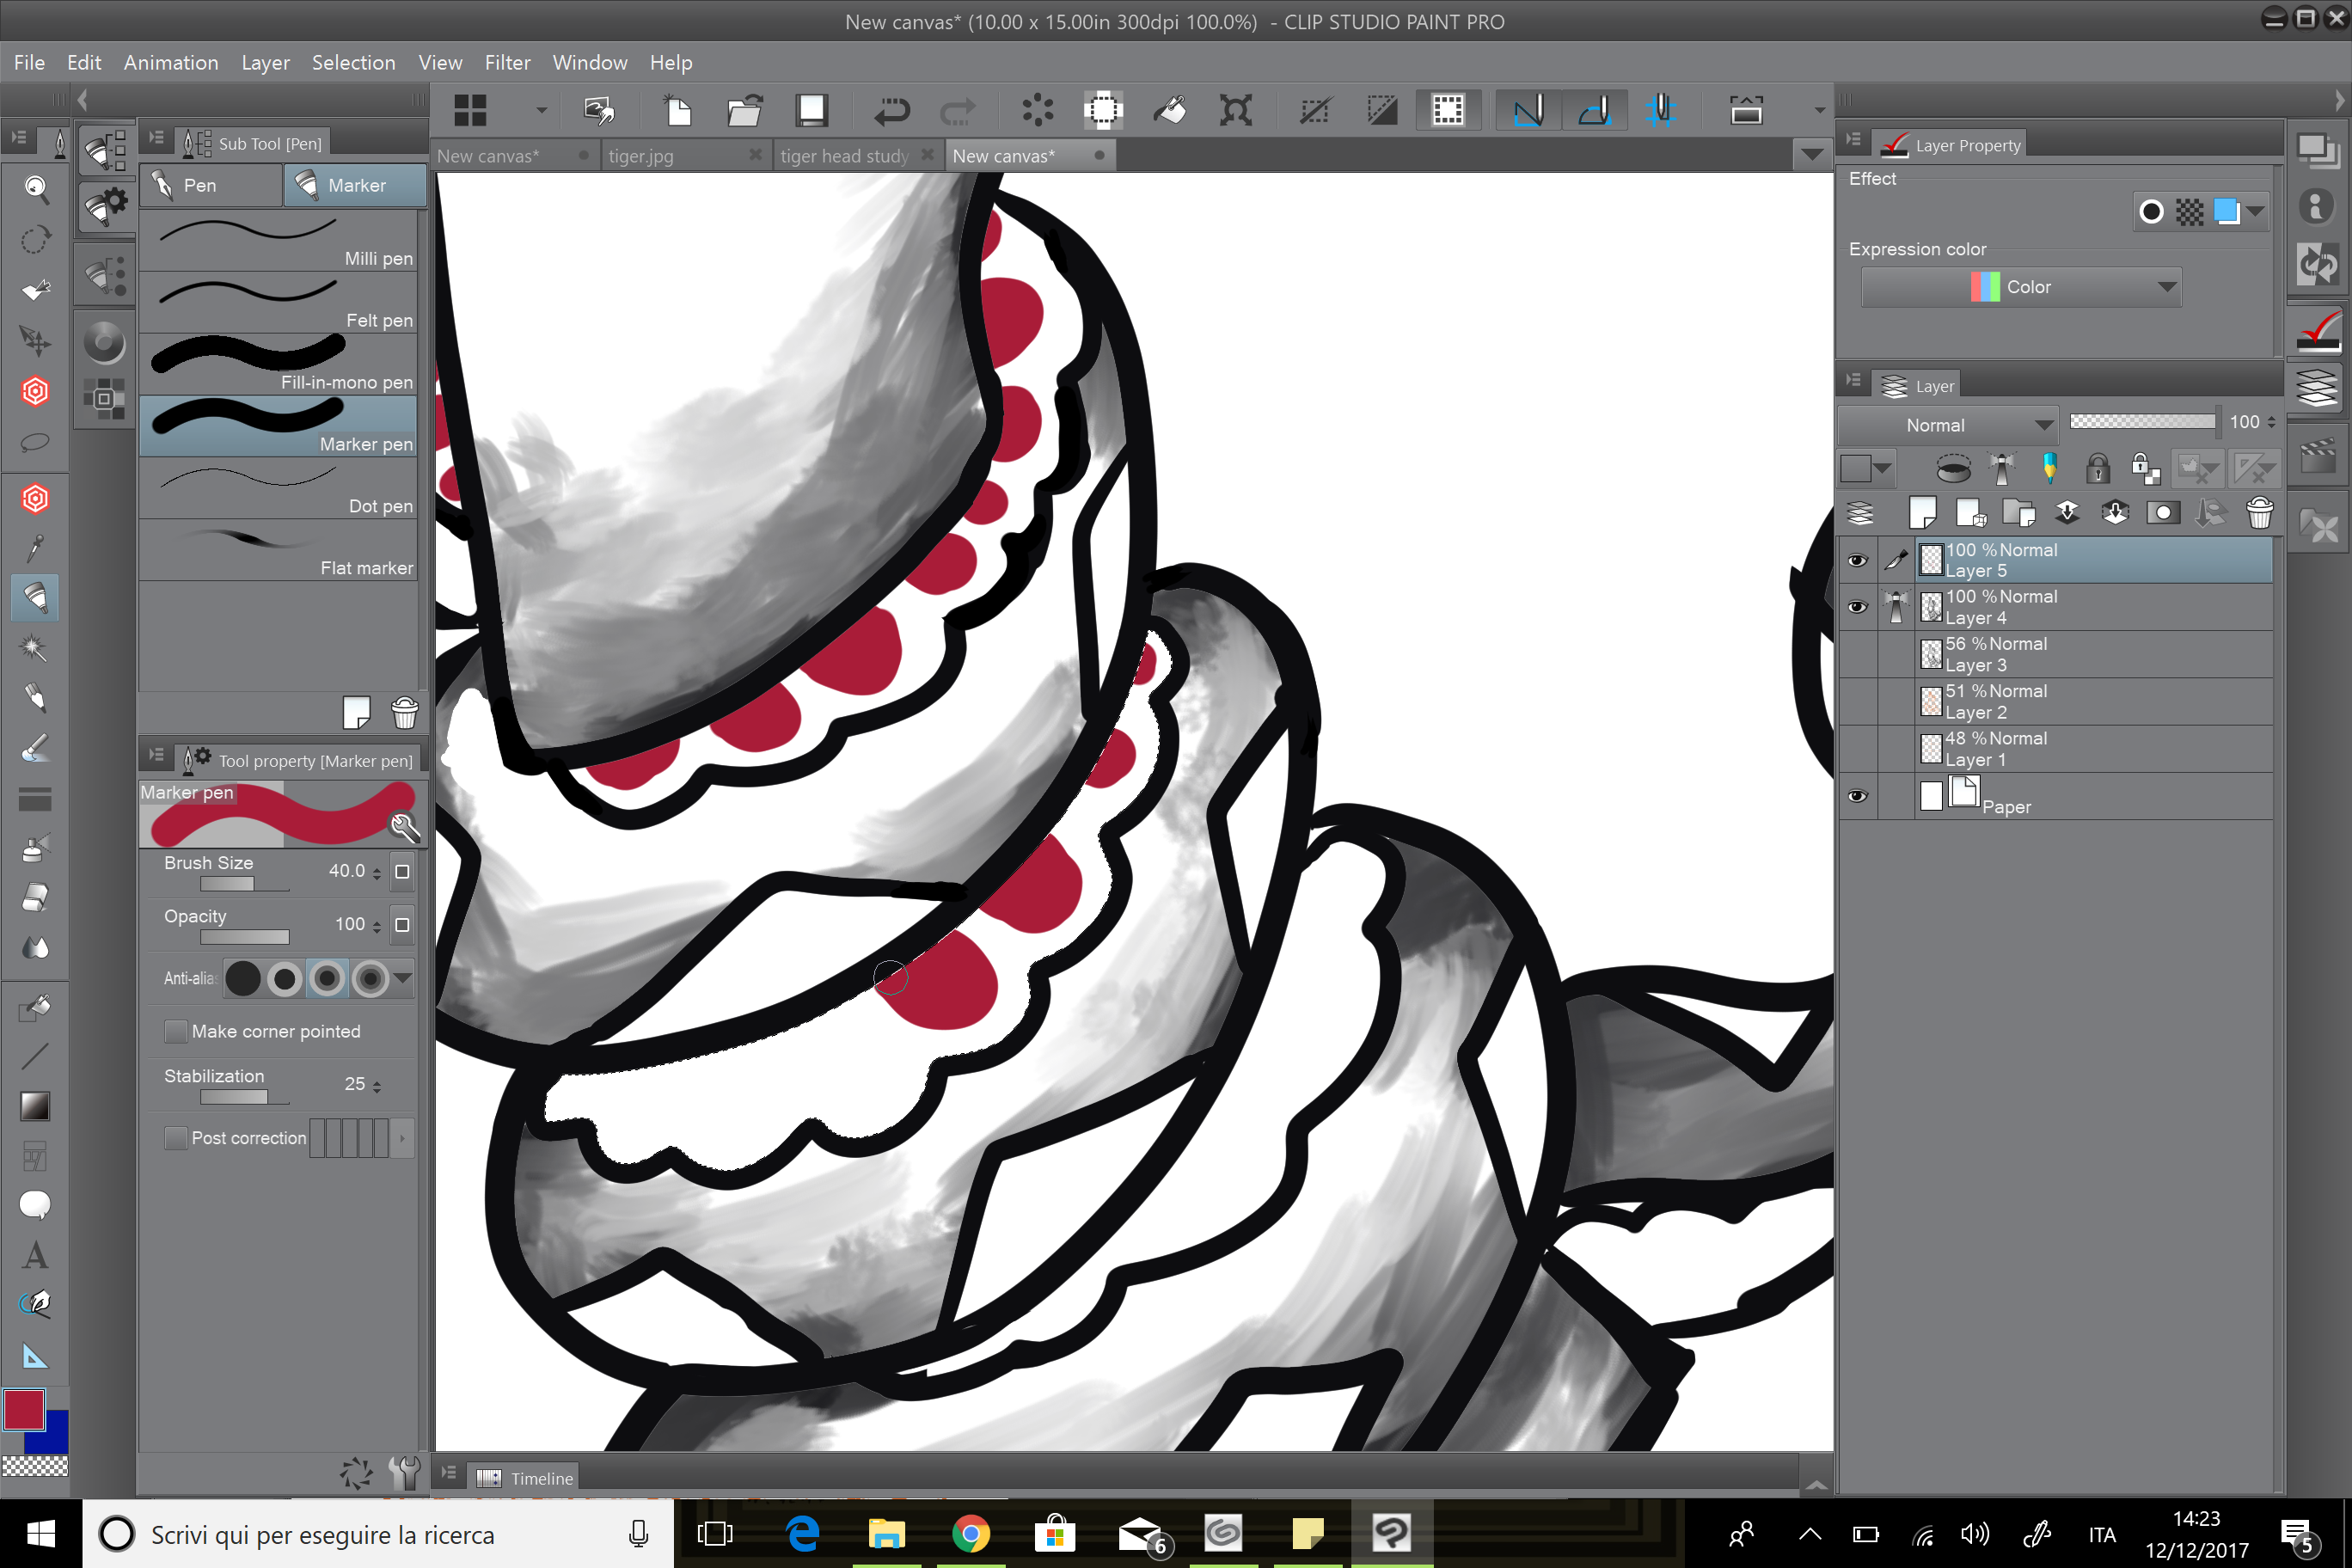Click the Open file folder icon

[x=744, y=110]
